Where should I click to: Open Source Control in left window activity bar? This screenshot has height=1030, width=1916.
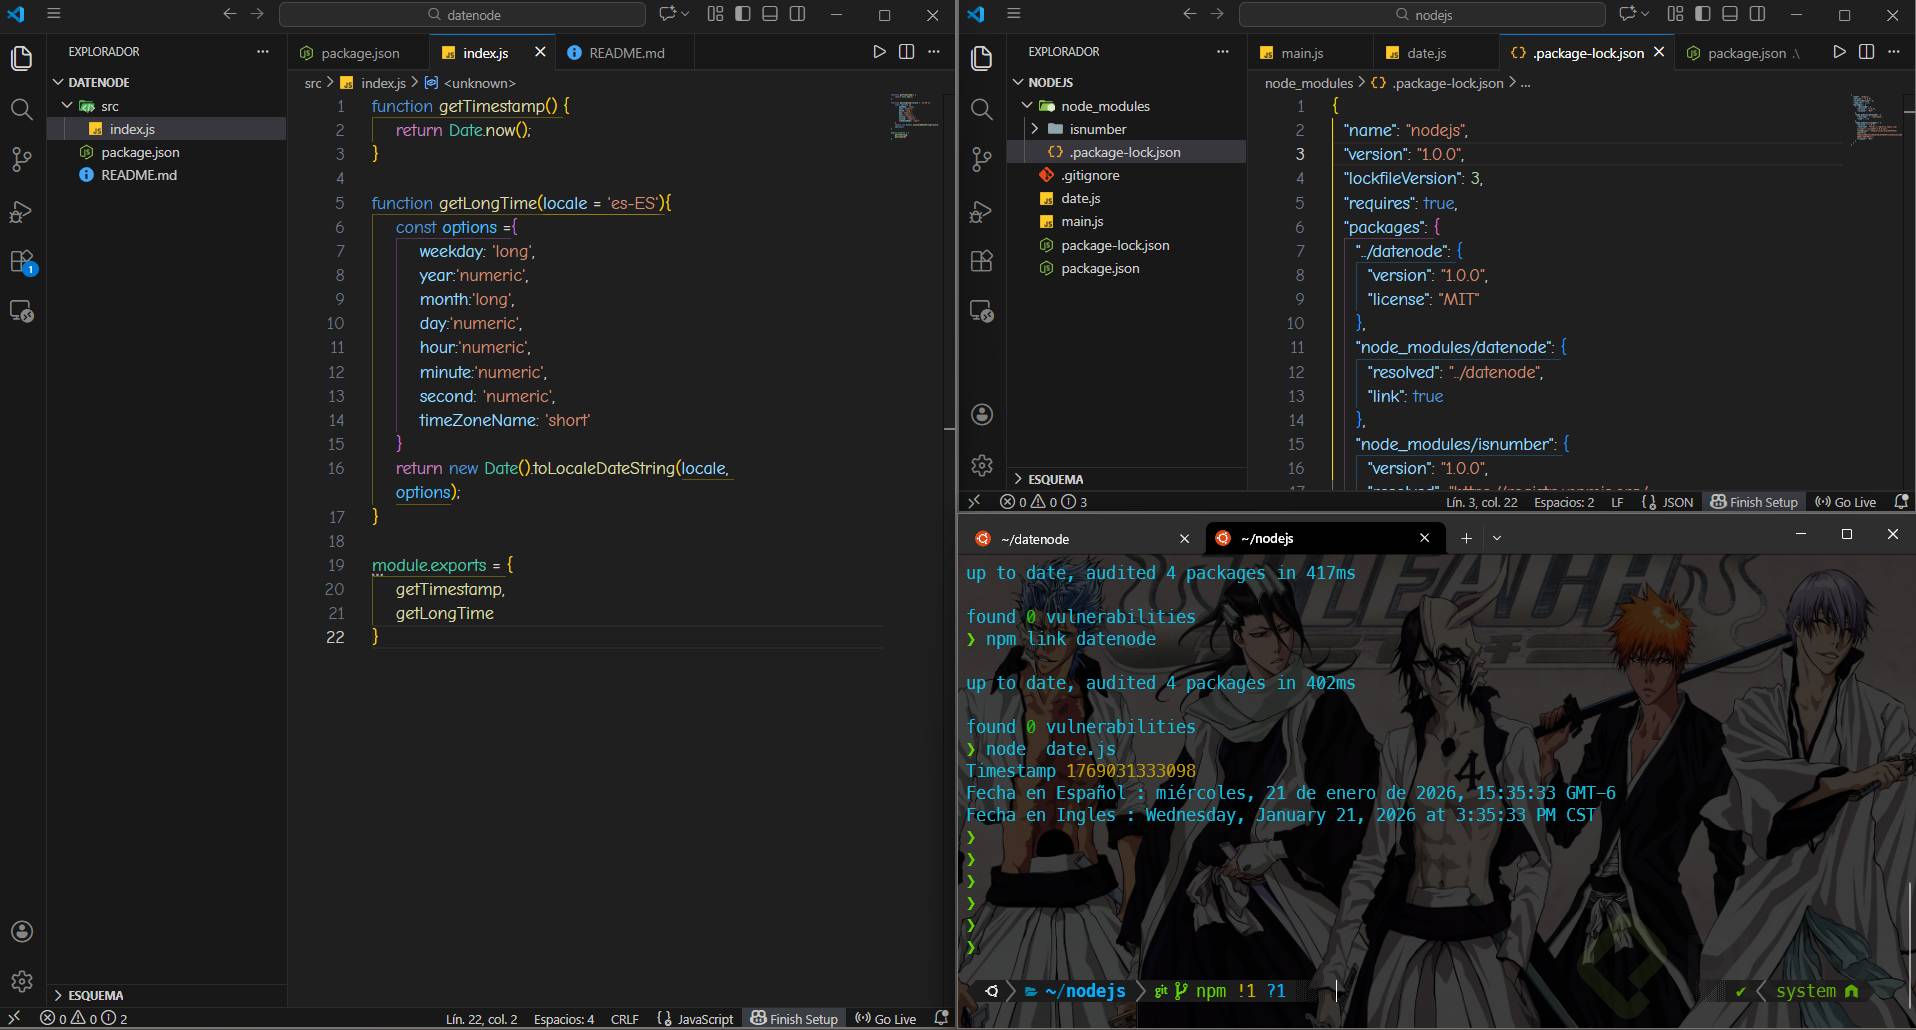click(22, 160)
